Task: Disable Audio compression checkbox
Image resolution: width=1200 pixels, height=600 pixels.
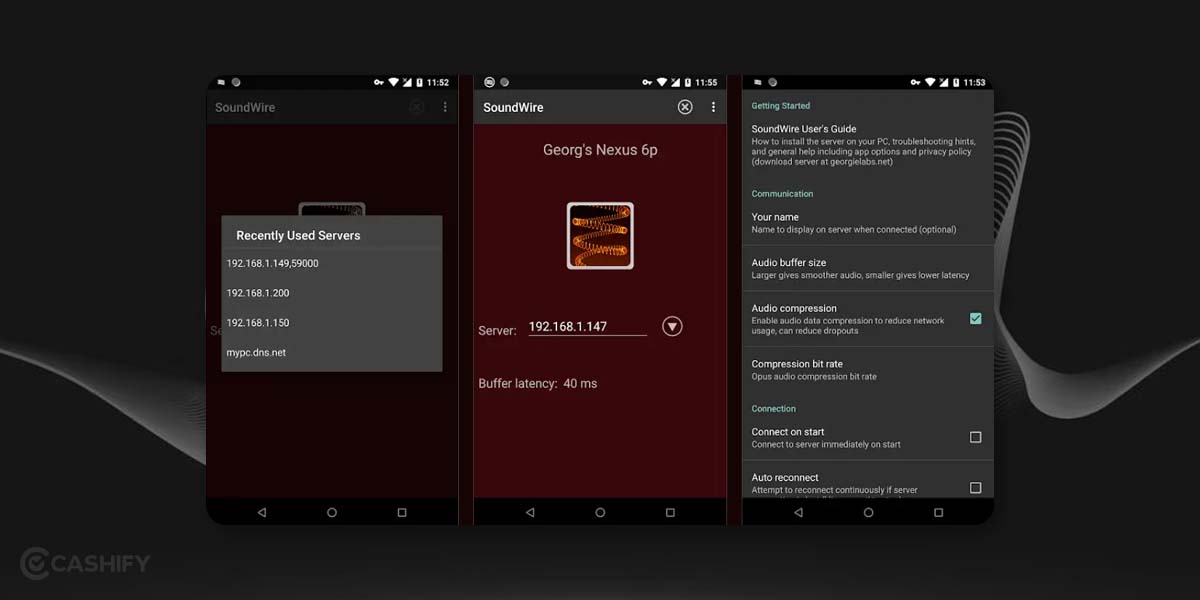Action: click(x=975, y=318)
